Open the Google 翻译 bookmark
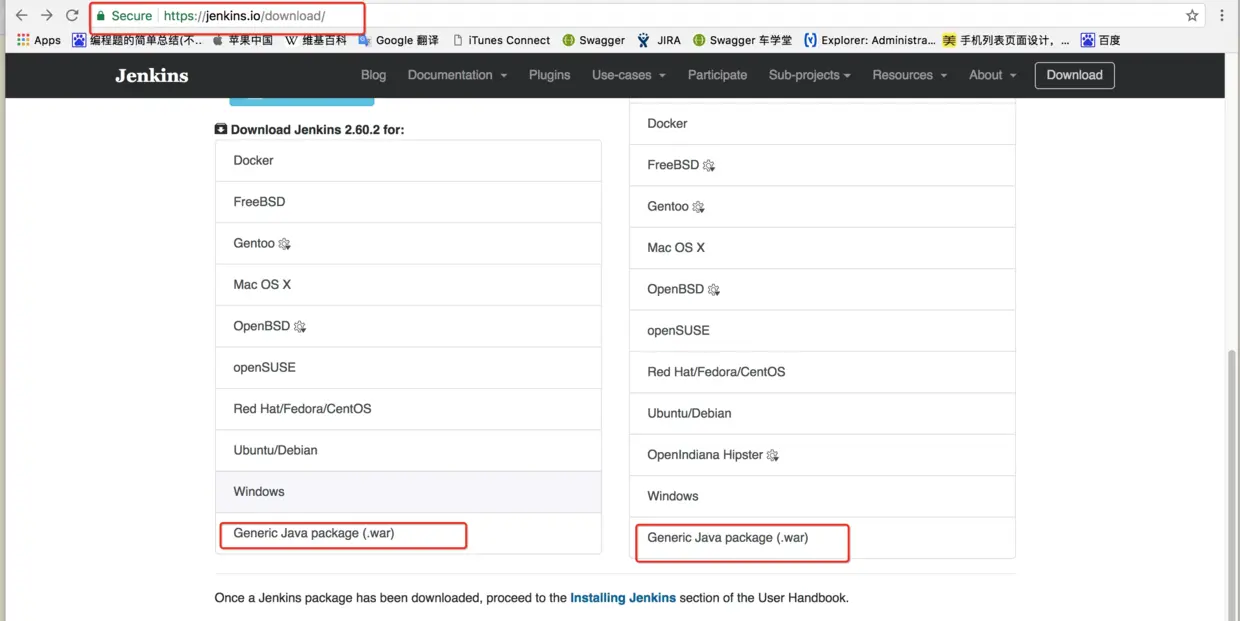The height and width of the screenshot is (621, 1240). pyautogui.click(x=398, y=40)
